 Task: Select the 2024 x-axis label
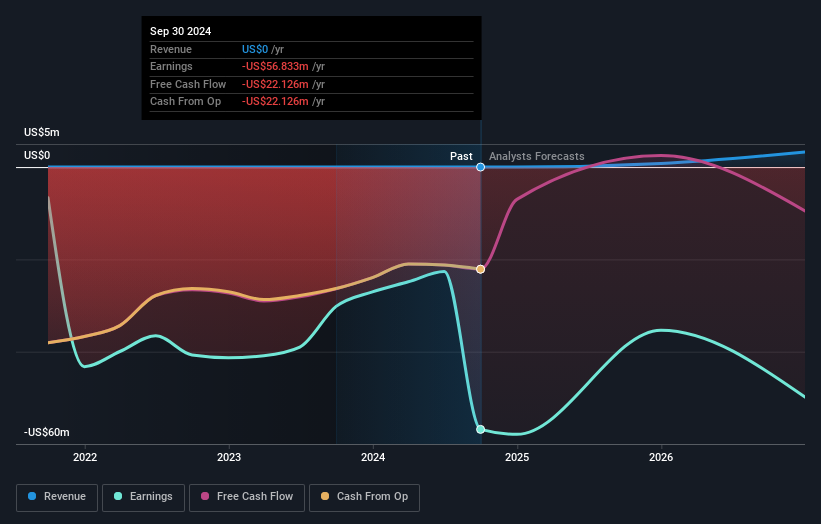click(x=373, y=457)
